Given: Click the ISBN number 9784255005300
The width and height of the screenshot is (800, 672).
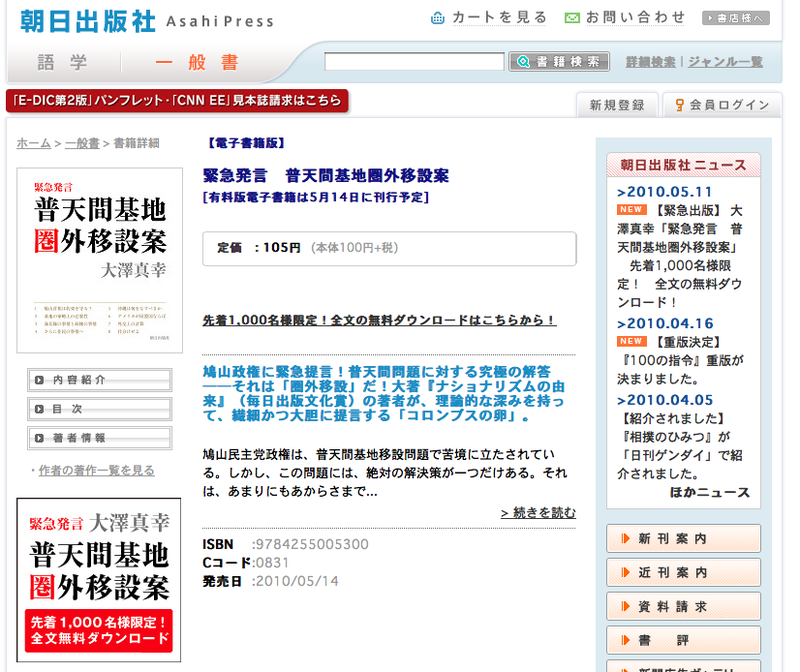Looking at the screenshot, I should (x=312, y=544).
